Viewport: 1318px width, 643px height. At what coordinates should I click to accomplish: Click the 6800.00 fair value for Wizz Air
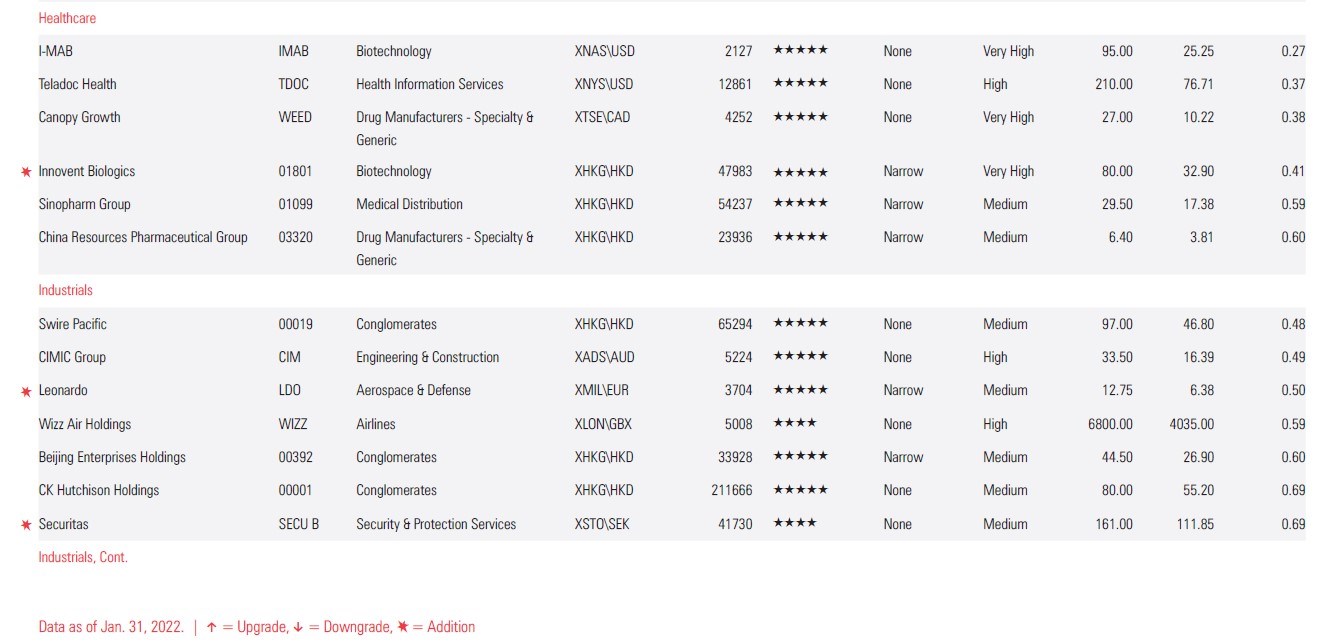(x=1110, y=424)
